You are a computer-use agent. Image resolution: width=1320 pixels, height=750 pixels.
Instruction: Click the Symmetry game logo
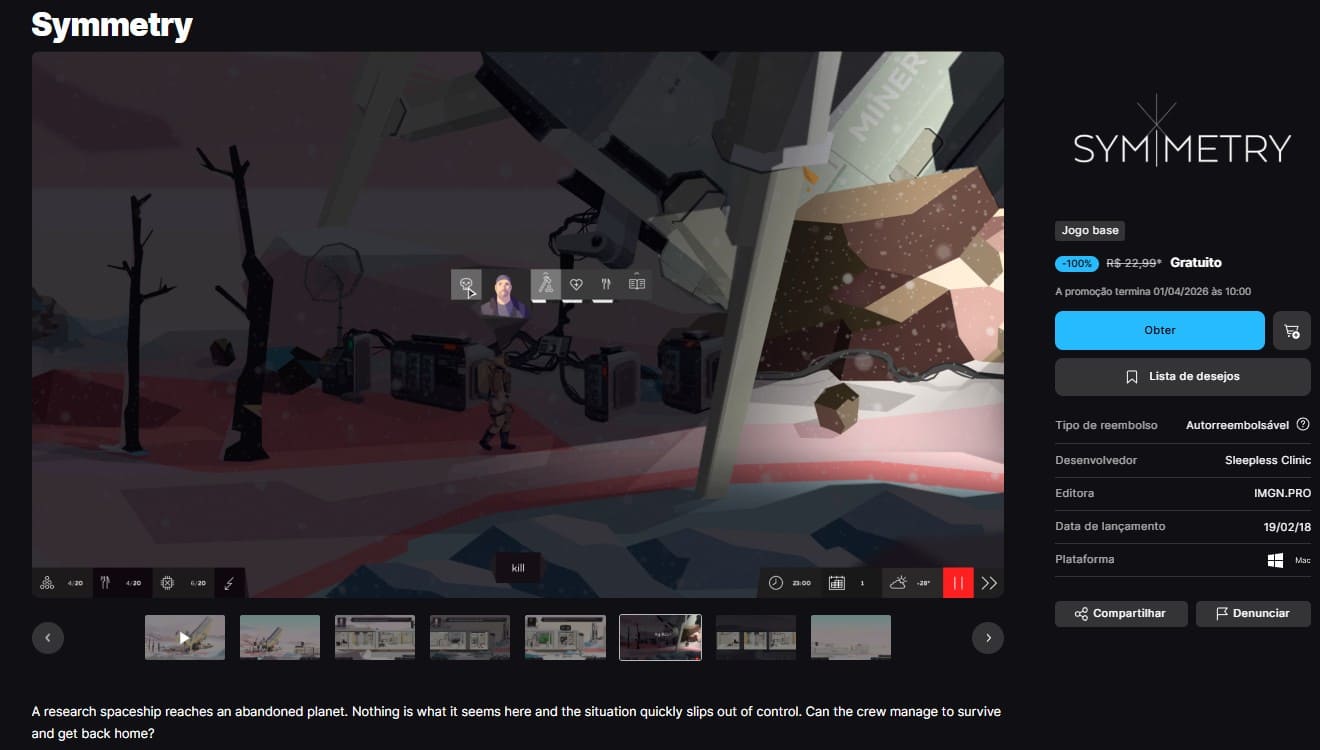(1182, 147)
